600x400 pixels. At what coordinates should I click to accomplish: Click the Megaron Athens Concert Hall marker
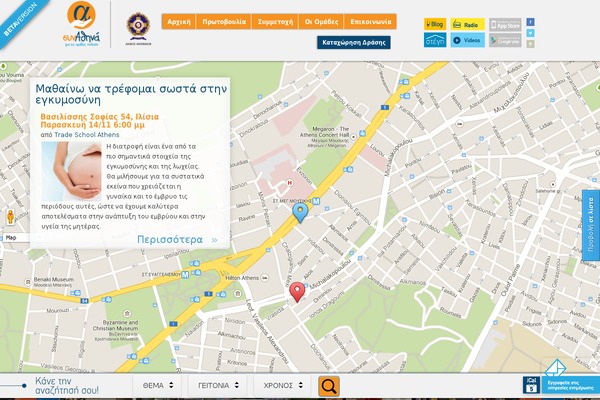click(x=354, y=137)
